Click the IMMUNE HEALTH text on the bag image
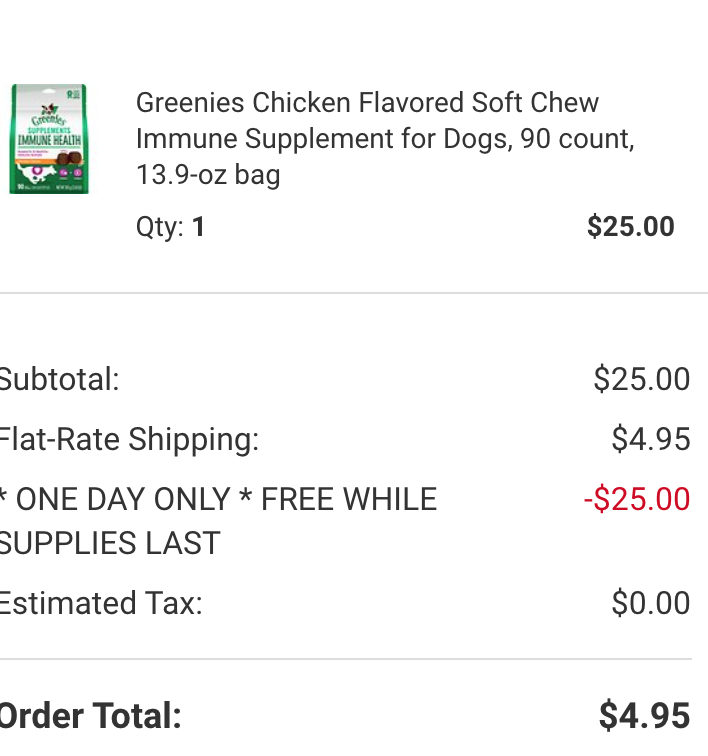This screenshot has width=708, height=756. pos(49,140)
